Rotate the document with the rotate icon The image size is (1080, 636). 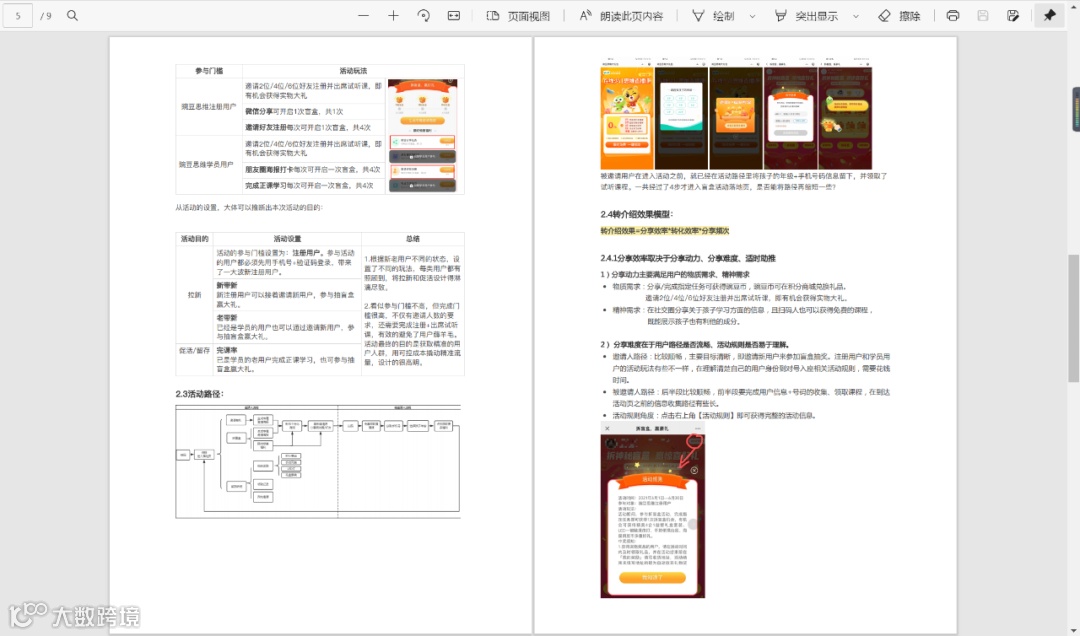pyautogui.click(x=424, y=15)
